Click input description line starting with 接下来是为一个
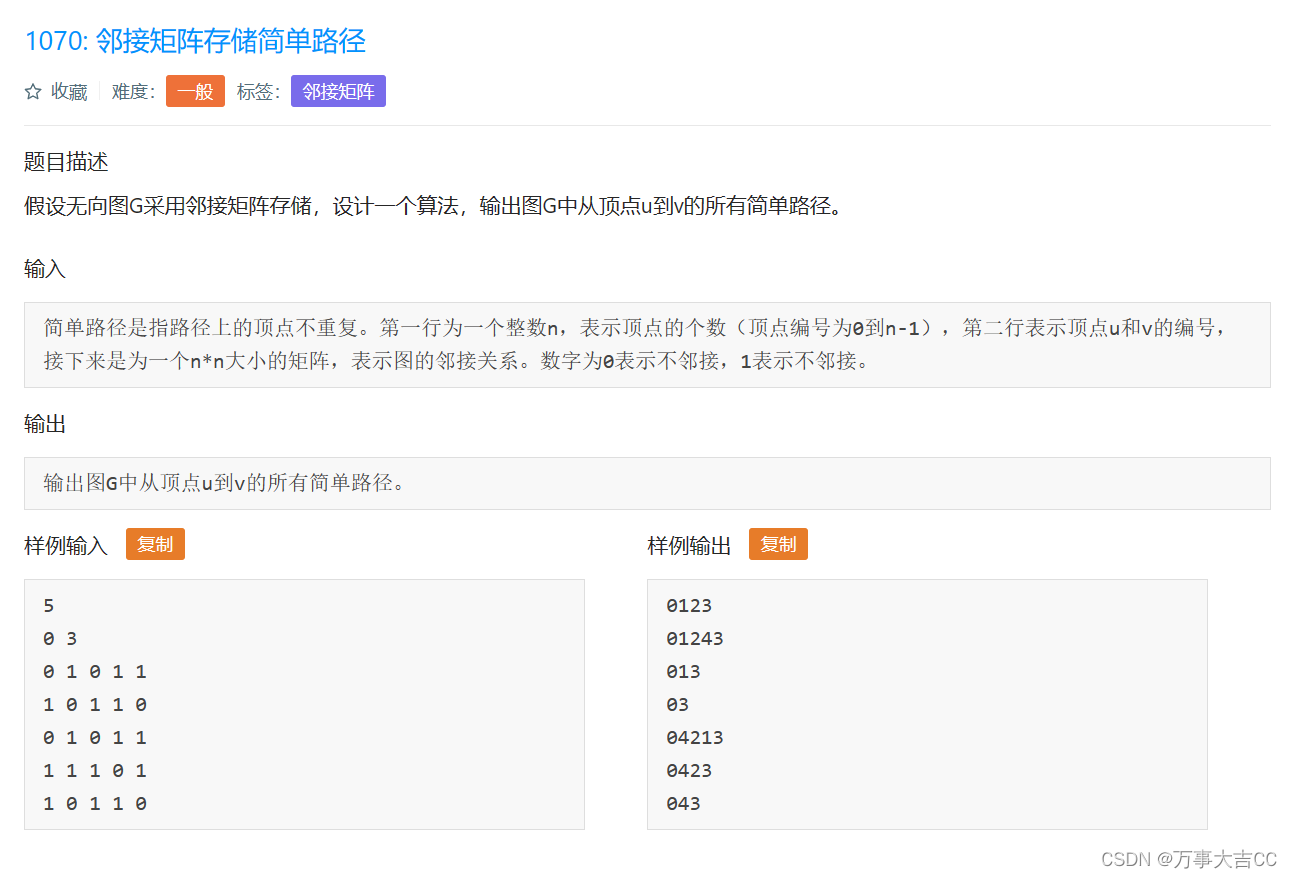1292x878 pixels. click(457, 361)
